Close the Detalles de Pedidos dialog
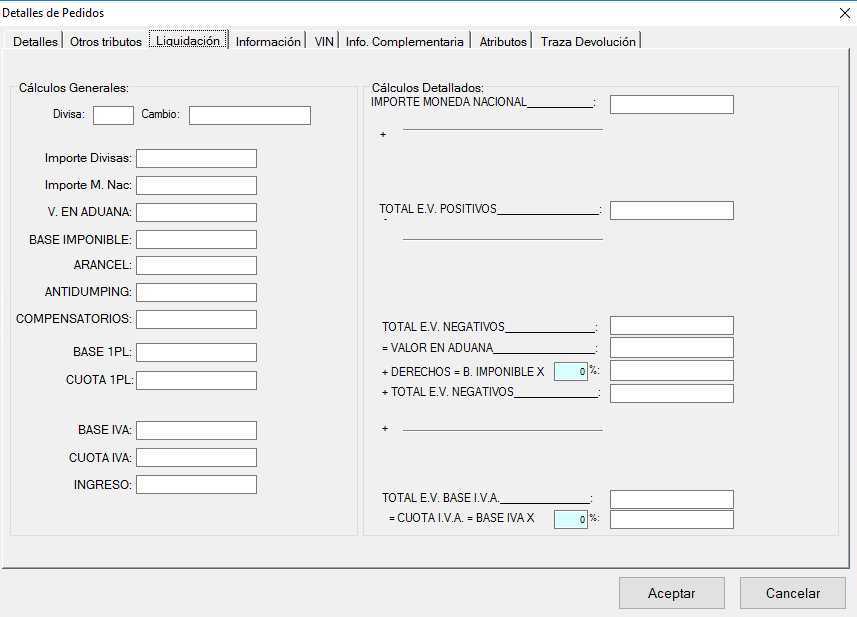 pos(840,13)
